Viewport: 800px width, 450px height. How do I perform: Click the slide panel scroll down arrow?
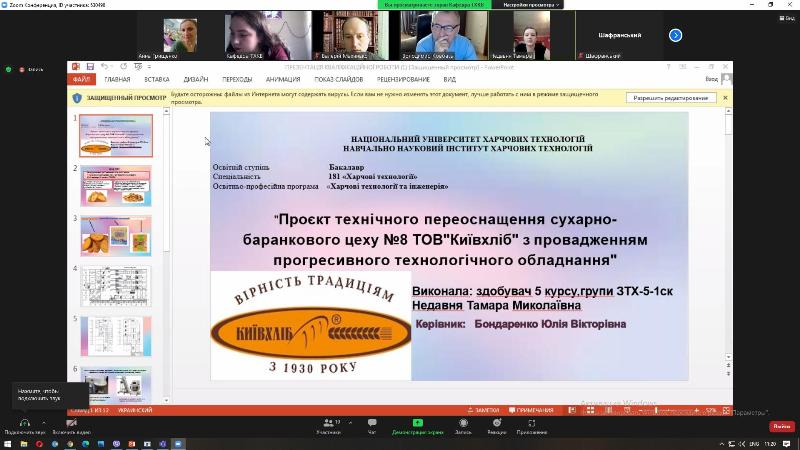click(166, 401)
